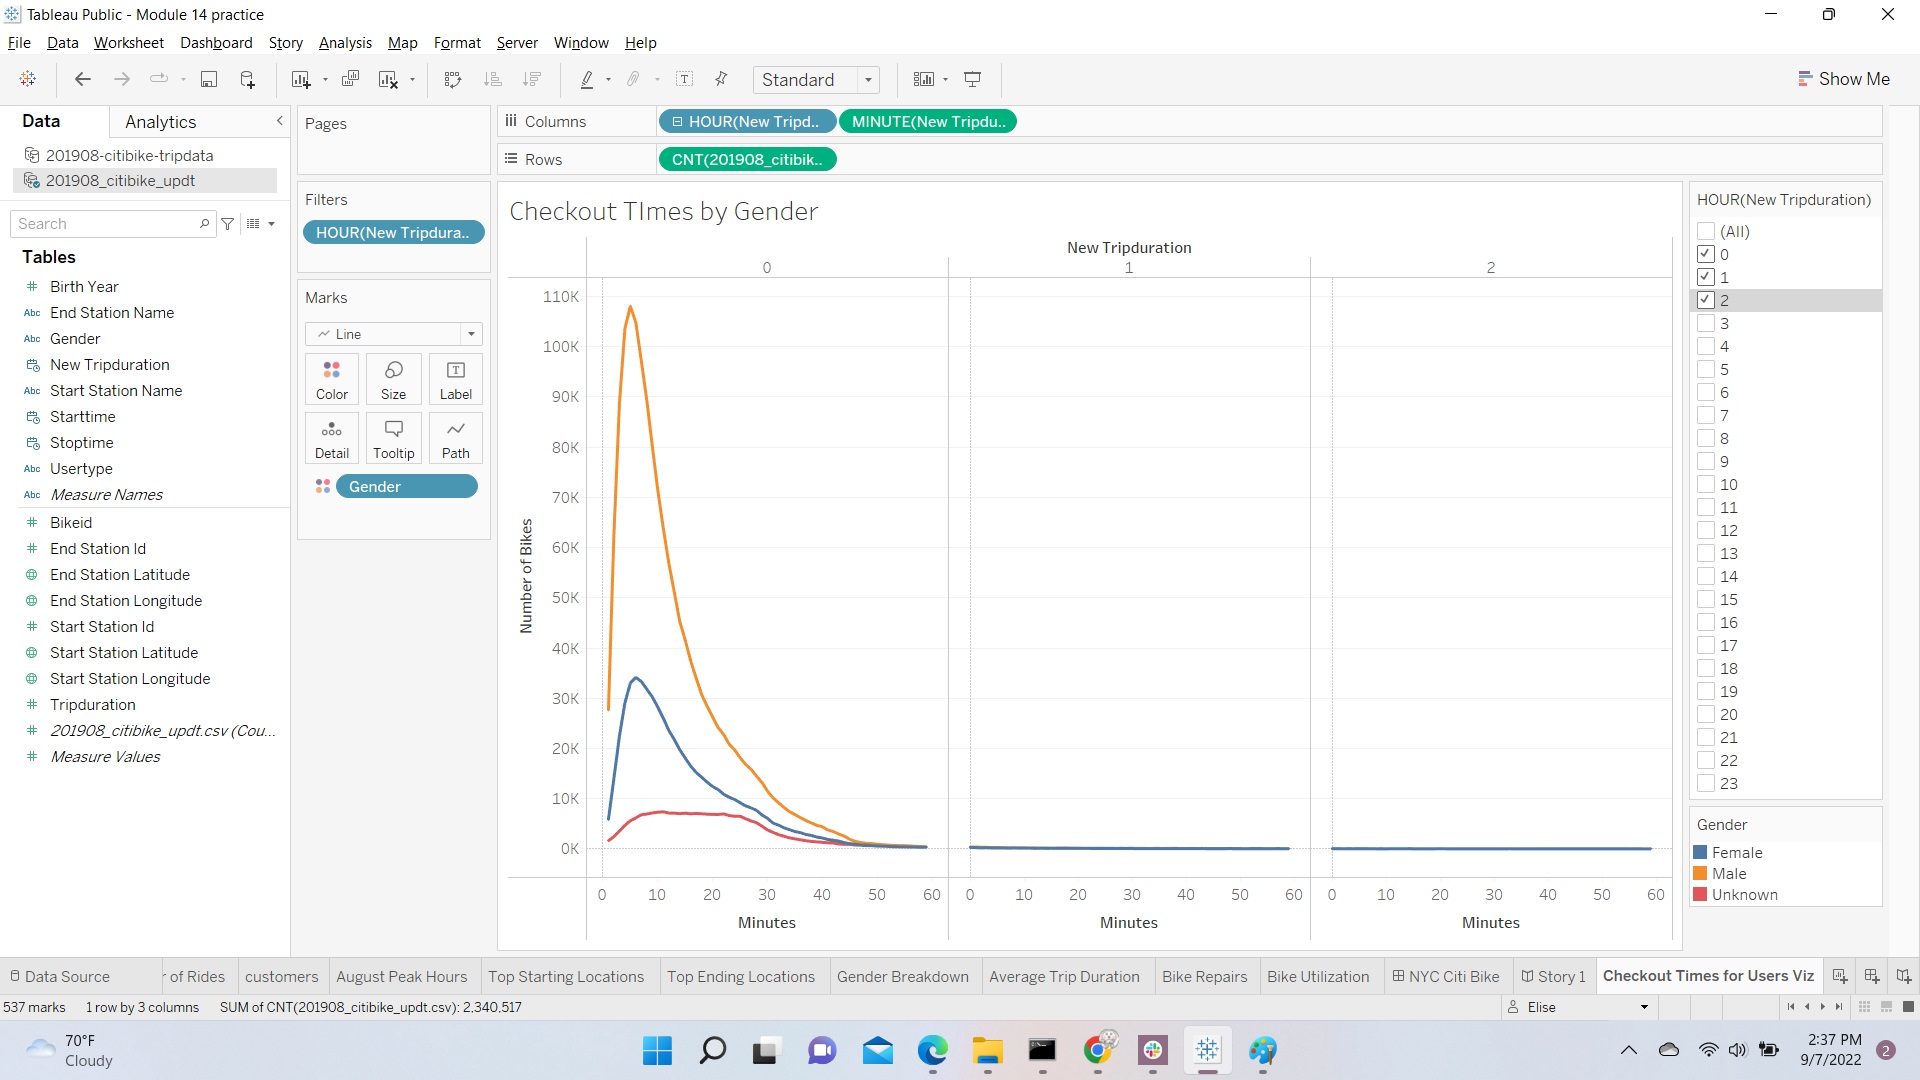Open the Color marks card
Screen dimensions: 1920x1080
click(332, 379)
